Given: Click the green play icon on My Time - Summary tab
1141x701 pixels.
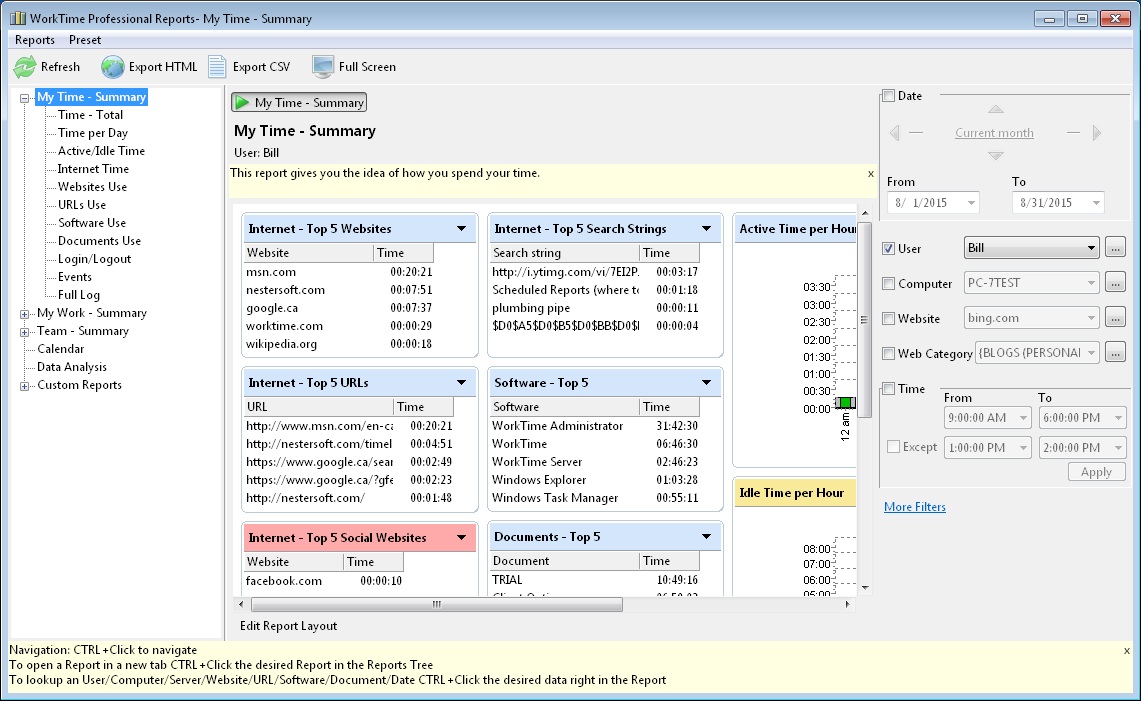Looking at the screenshot, I should click(x=242, y=103).
